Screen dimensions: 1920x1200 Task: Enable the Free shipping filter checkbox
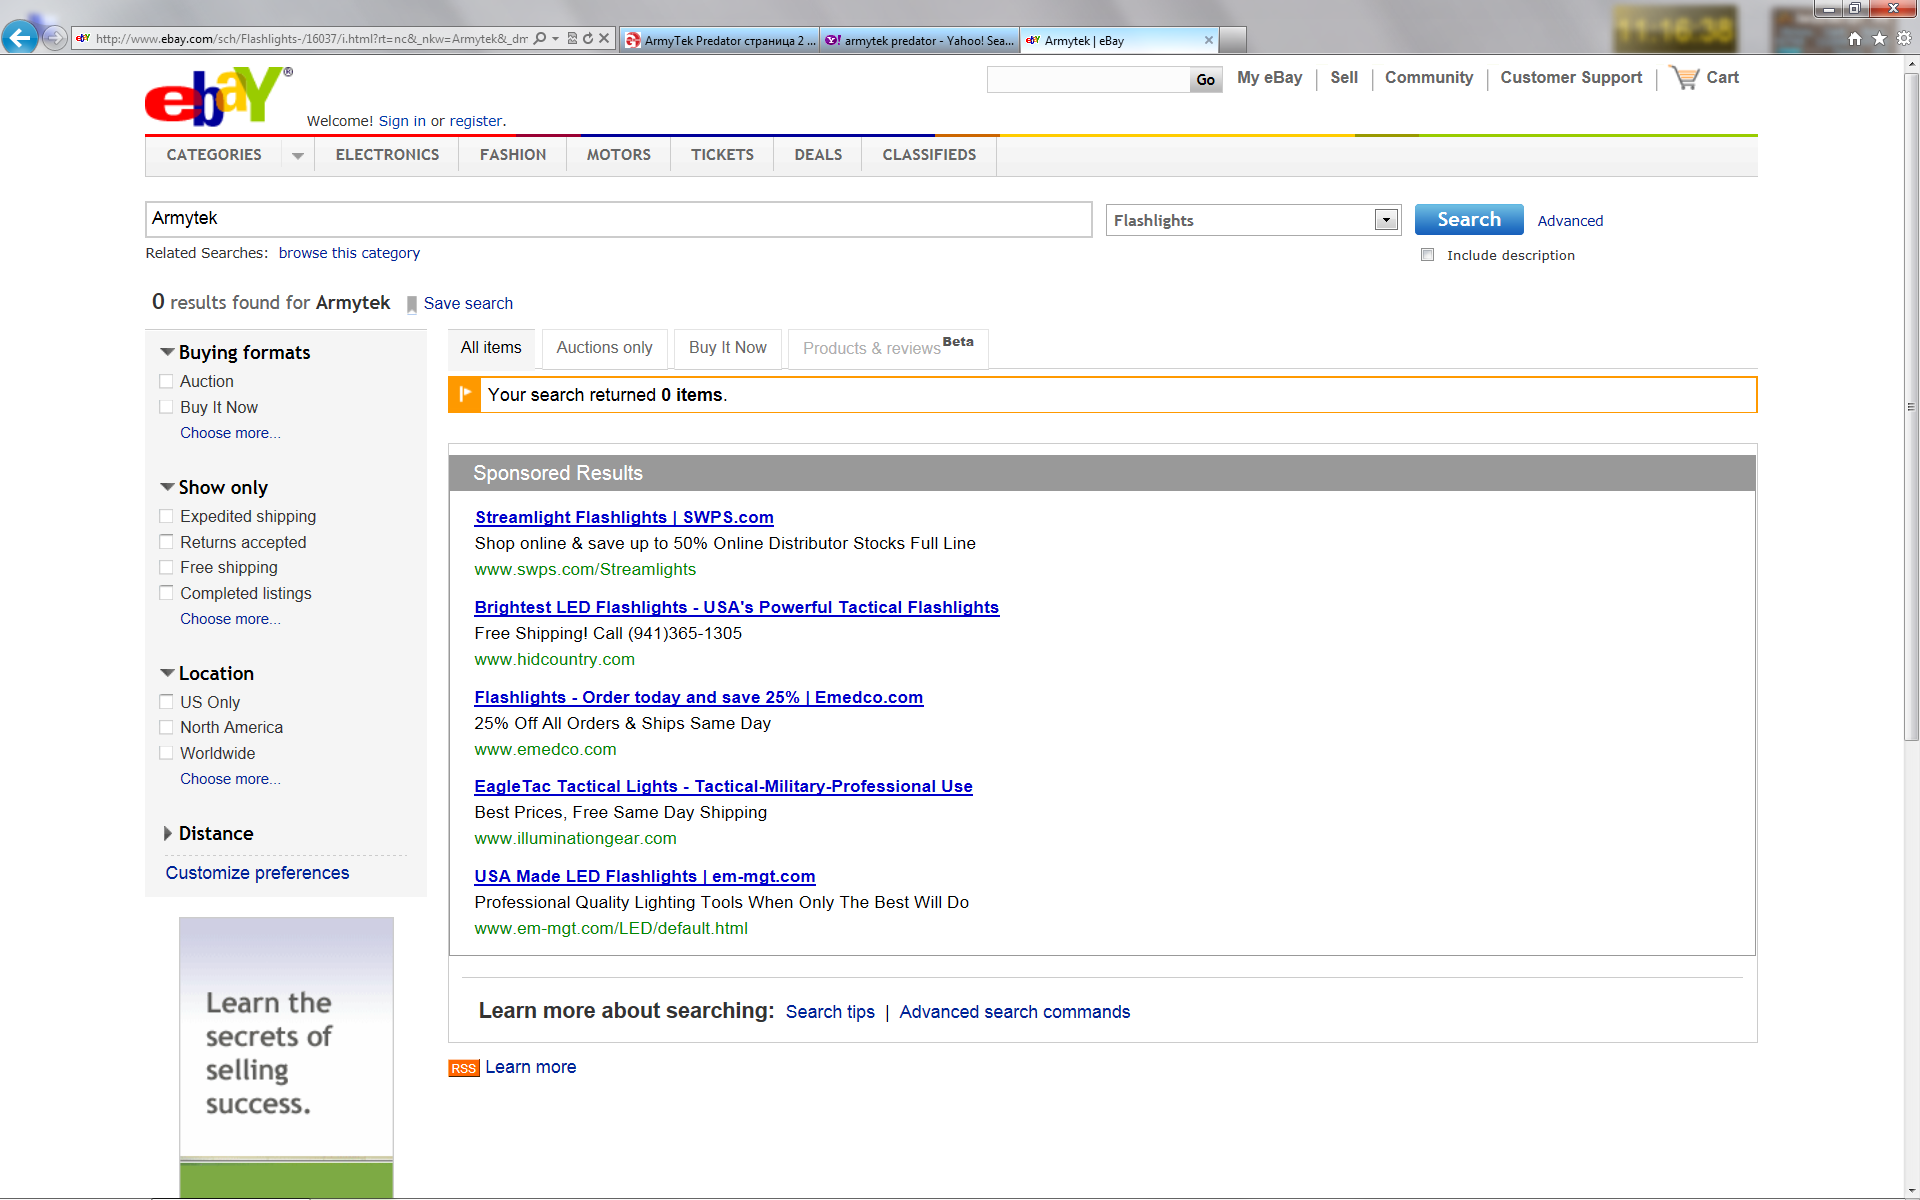click(166, 568)
